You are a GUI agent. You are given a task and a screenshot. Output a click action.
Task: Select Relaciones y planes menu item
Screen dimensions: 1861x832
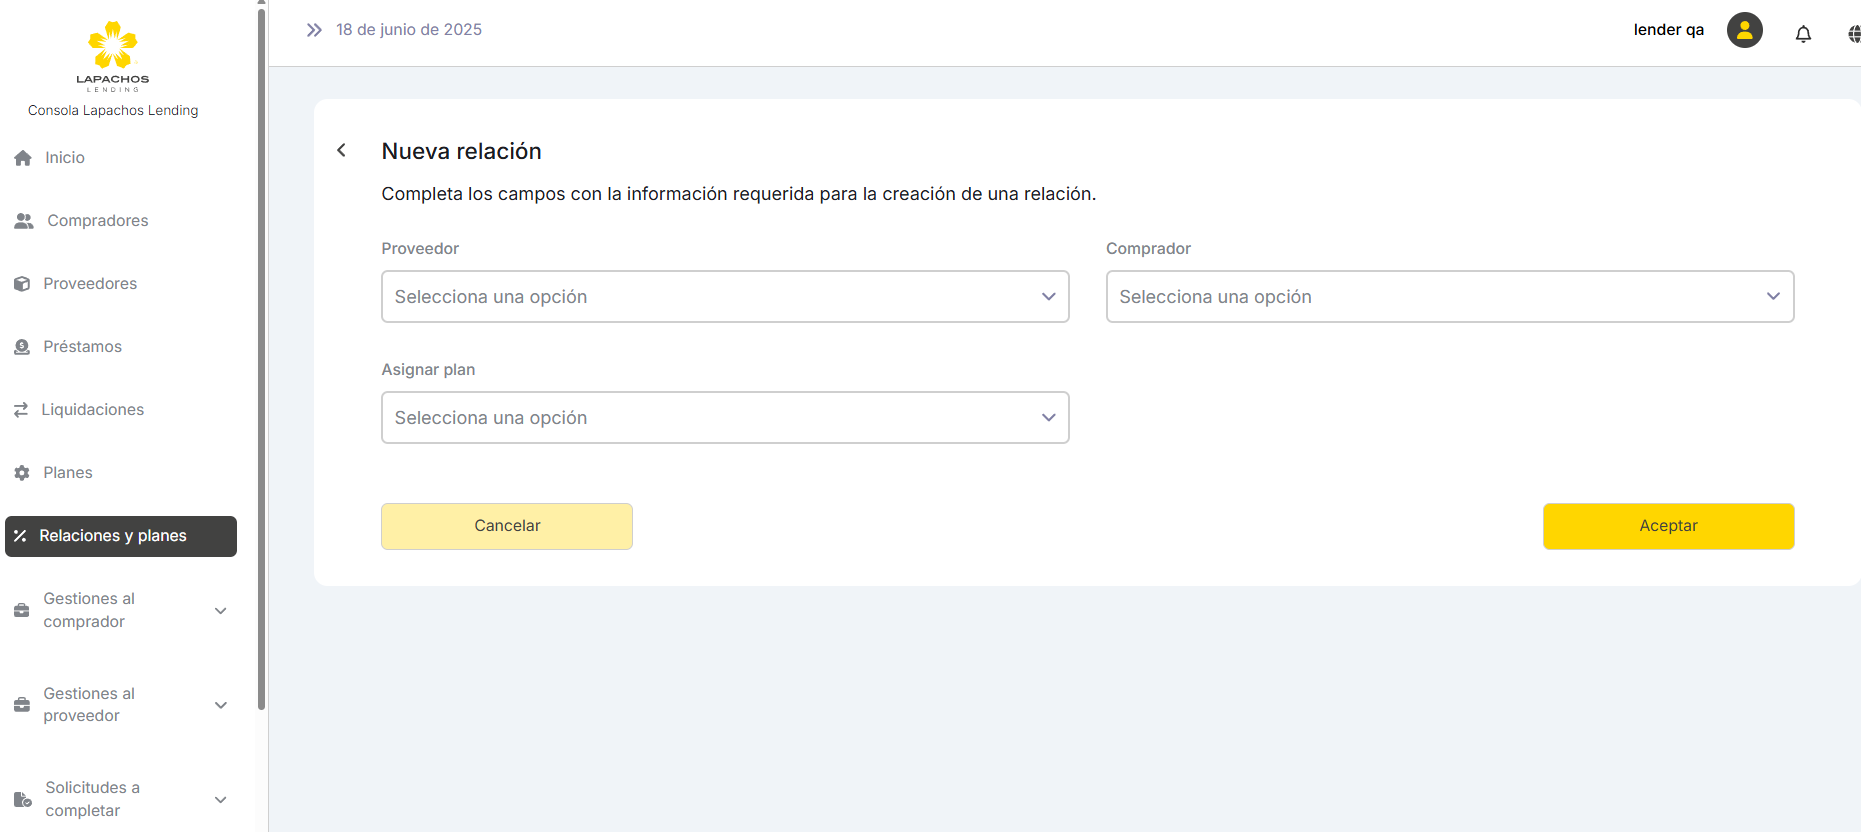pyautogui.click(x=120, y=536)
